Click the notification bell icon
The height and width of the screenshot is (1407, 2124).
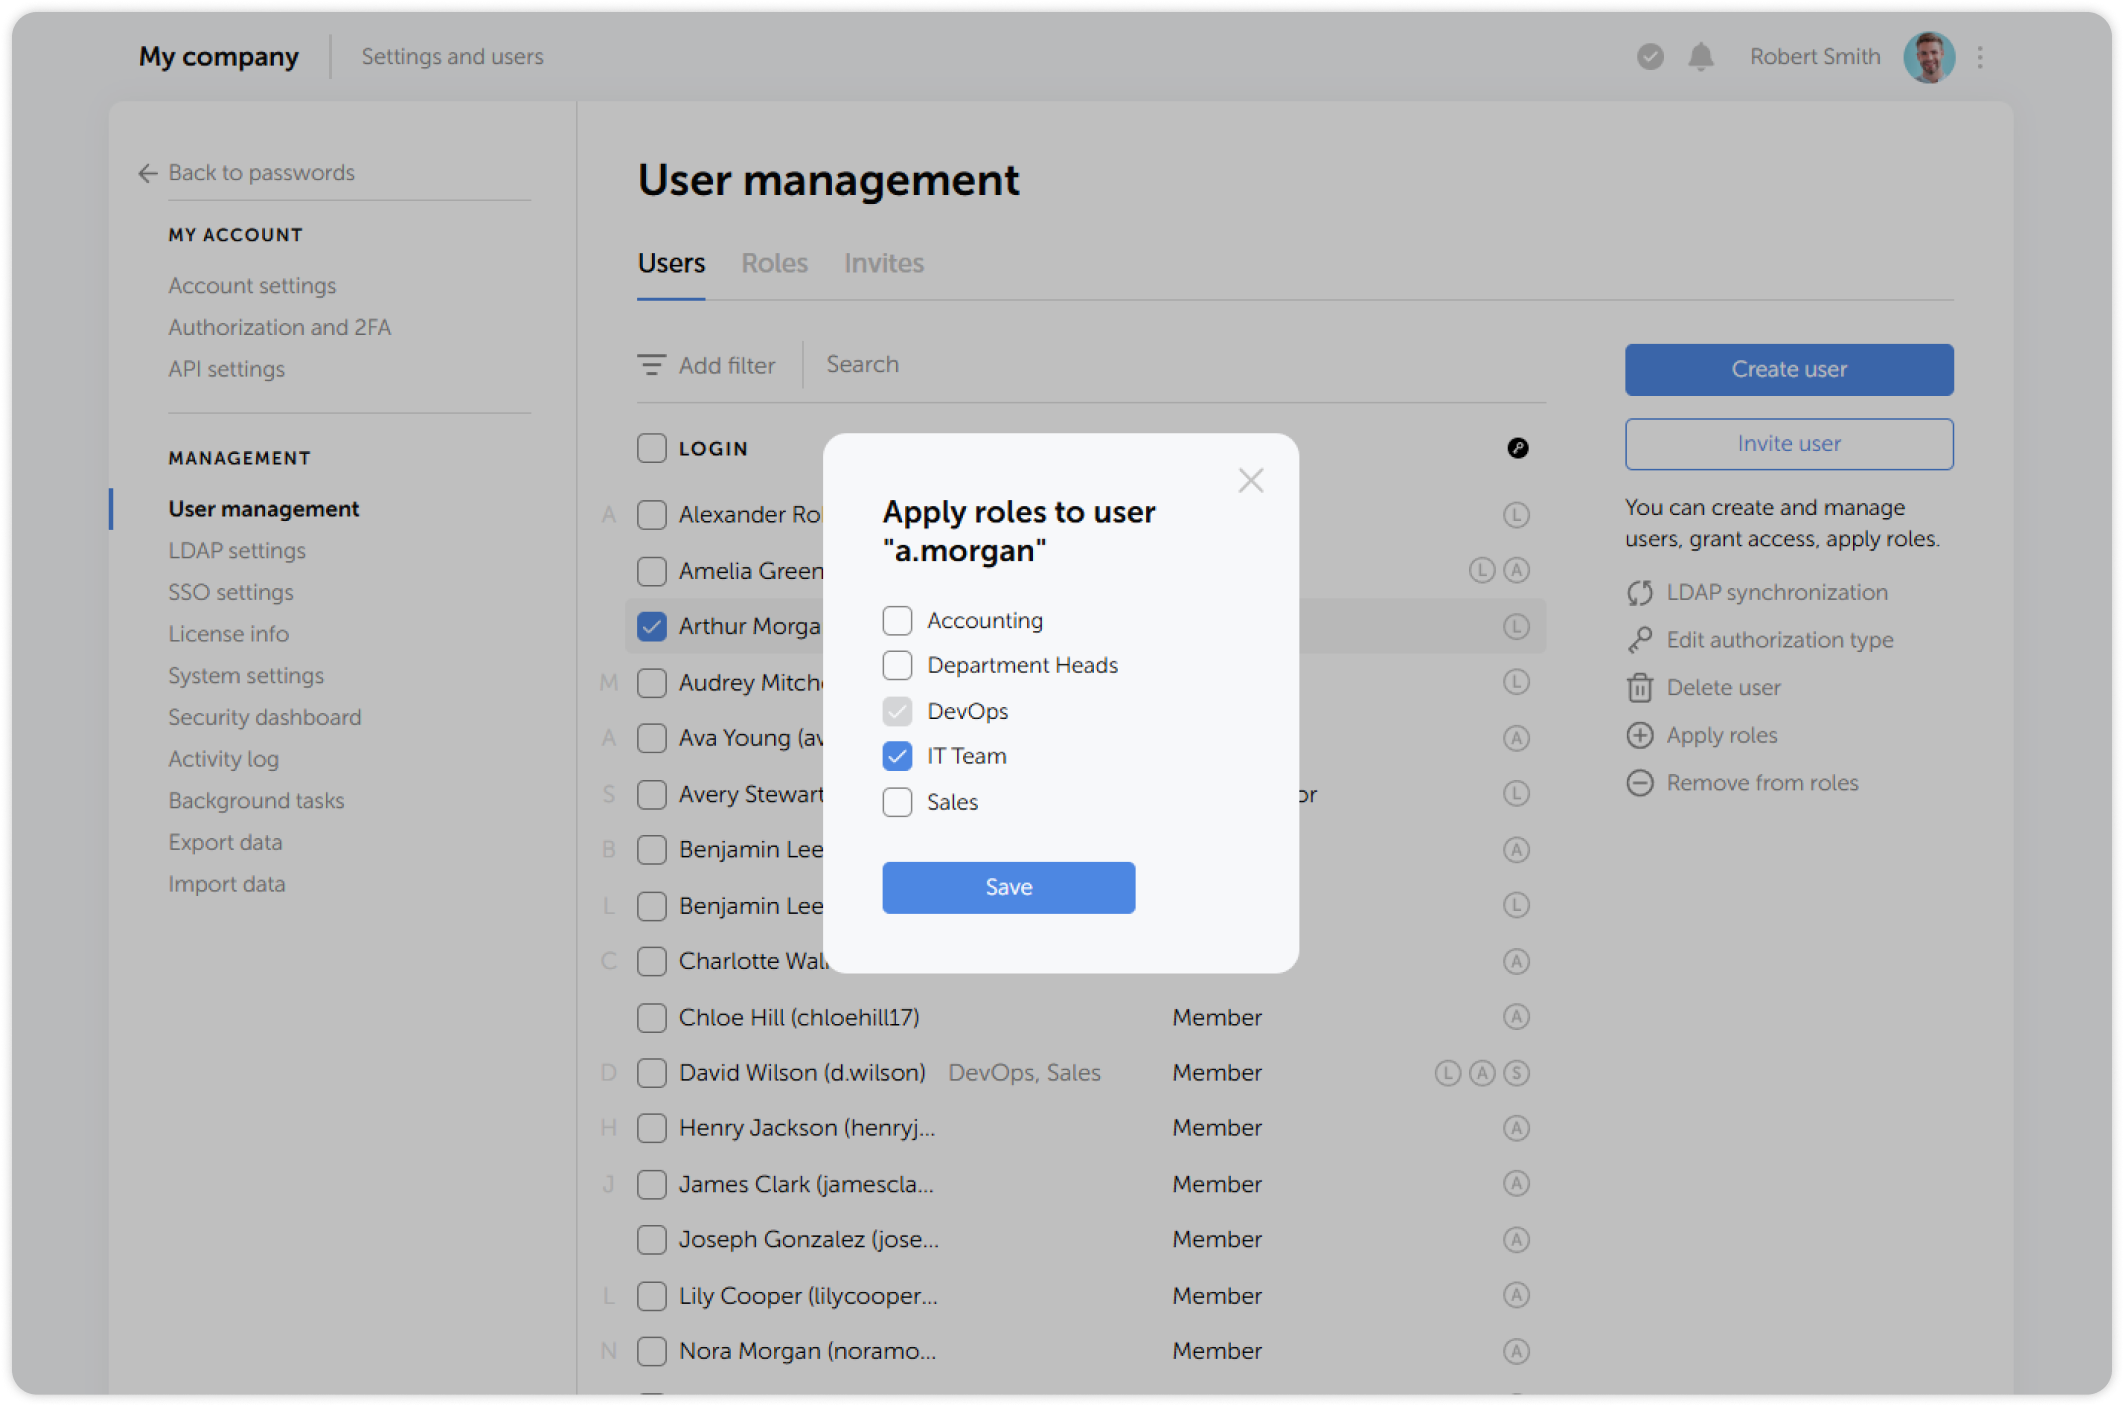tap(1700, 57)
